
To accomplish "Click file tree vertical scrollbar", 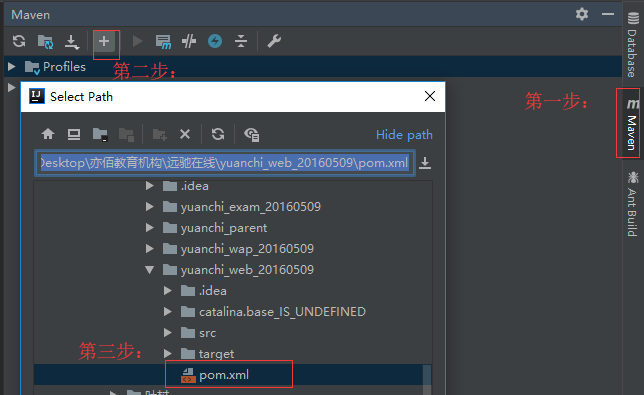I will pos(427,379).
